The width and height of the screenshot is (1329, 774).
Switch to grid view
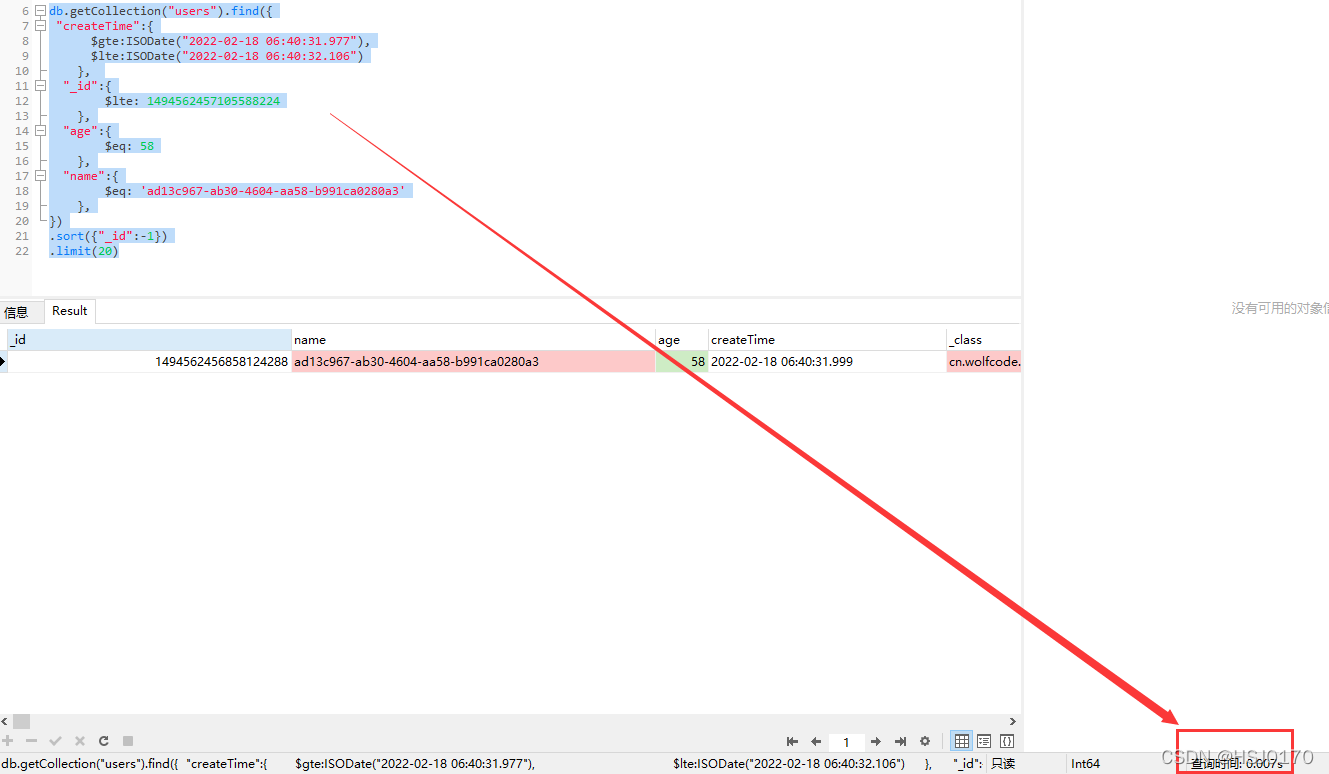(962, 741)
